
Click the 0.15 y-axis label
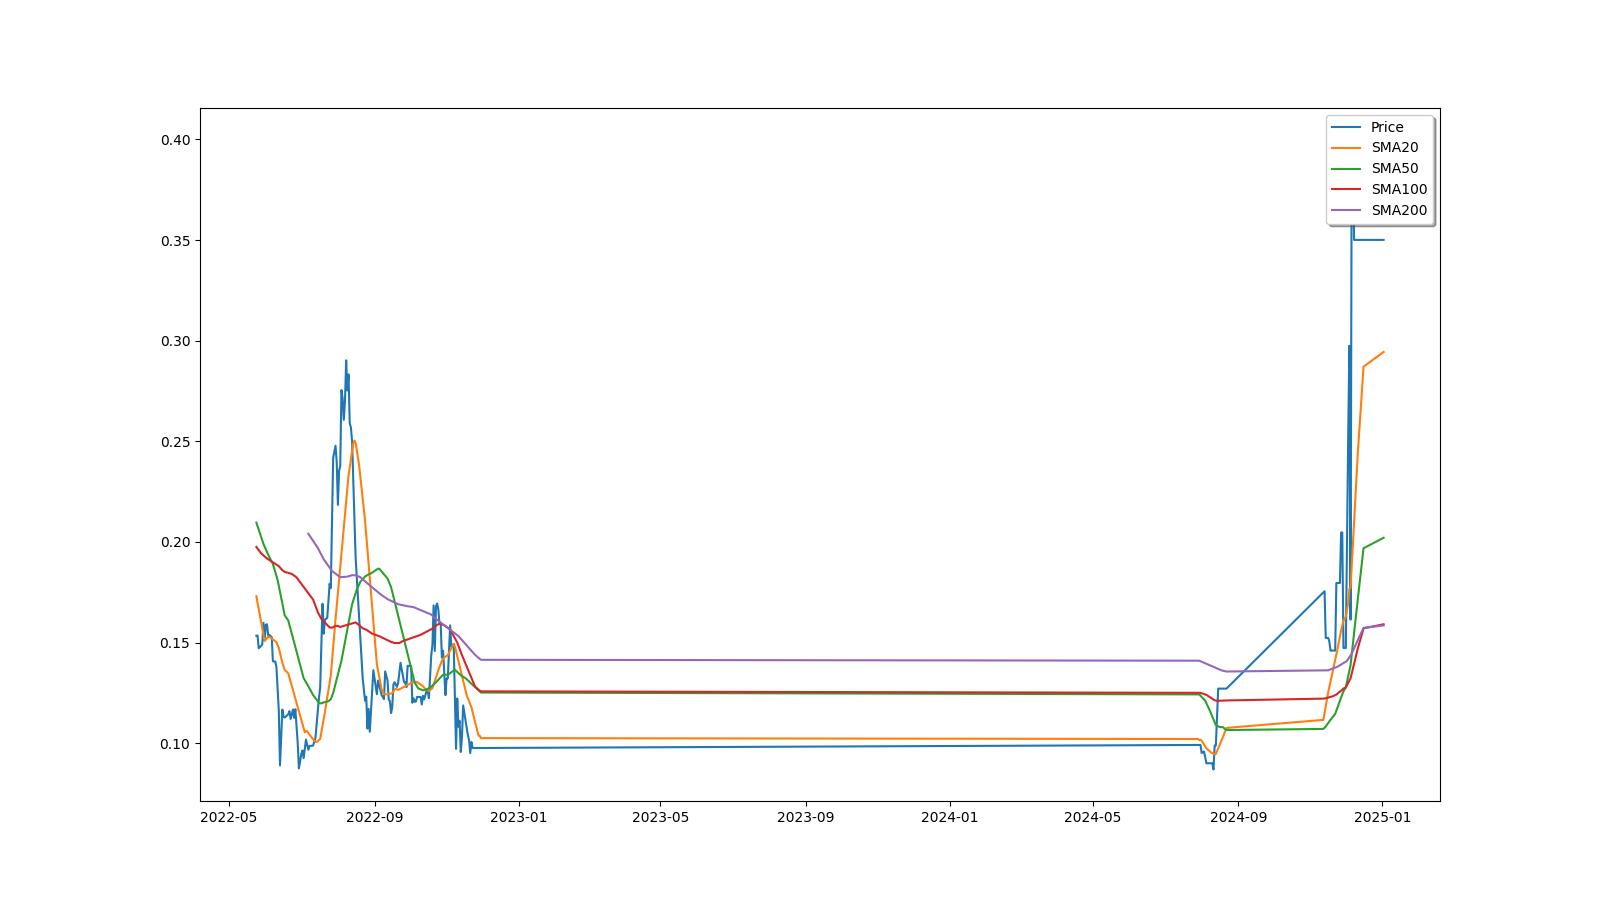coord(175,643)
